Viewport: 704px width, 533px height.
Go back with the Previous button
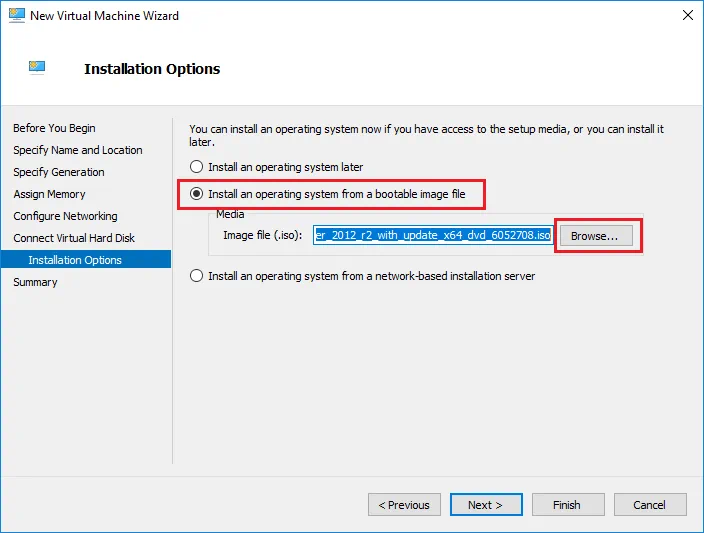point(404,505)
